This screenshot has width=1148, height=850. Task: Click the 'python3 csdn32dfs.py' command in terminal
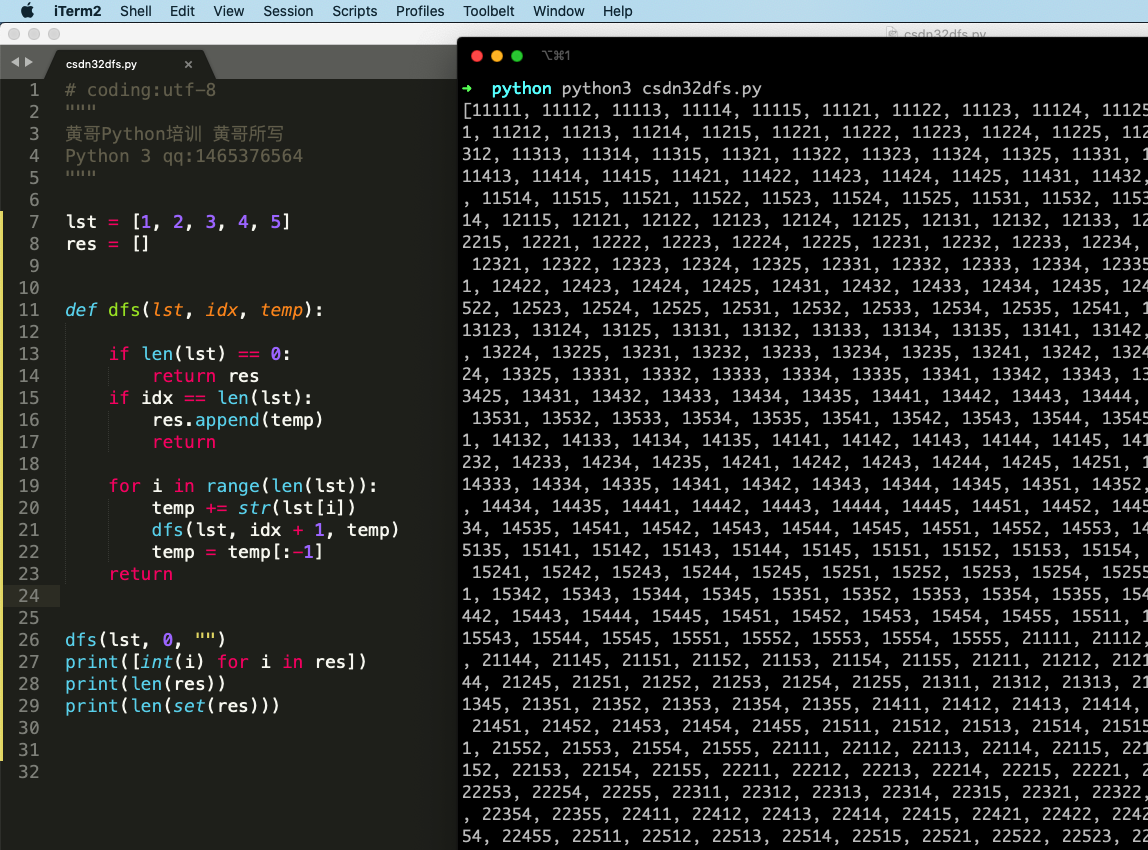pos(661,89)
